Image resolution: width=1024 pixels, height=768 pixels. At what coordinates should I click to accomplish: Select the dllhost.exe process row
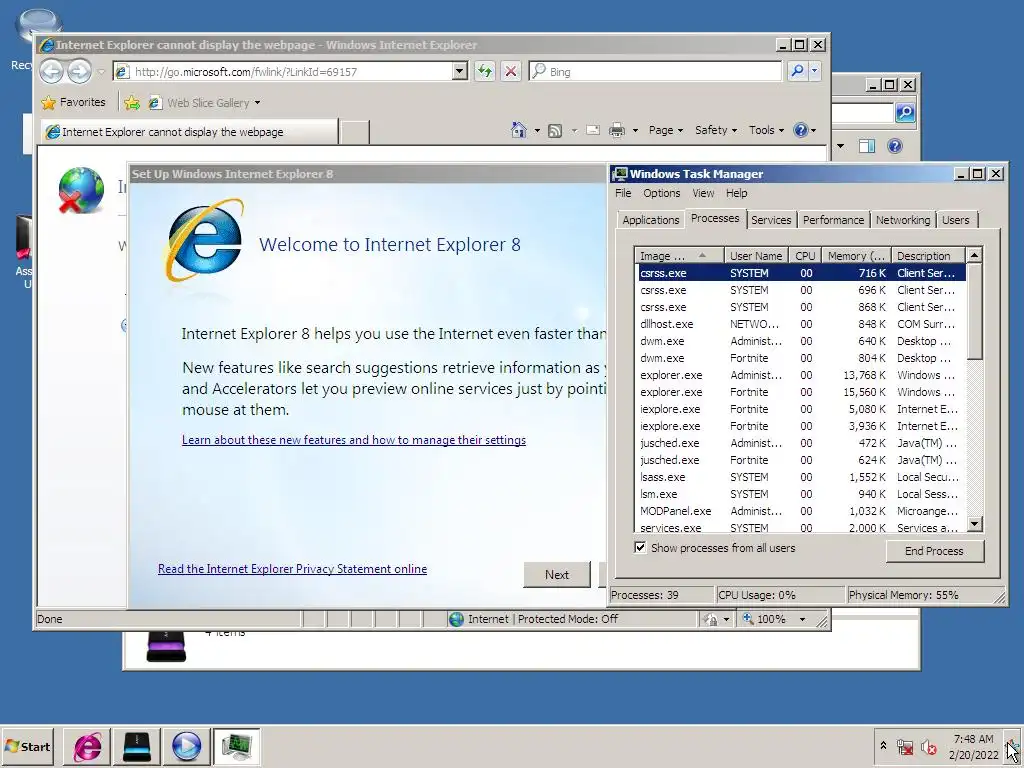point(802,324)
